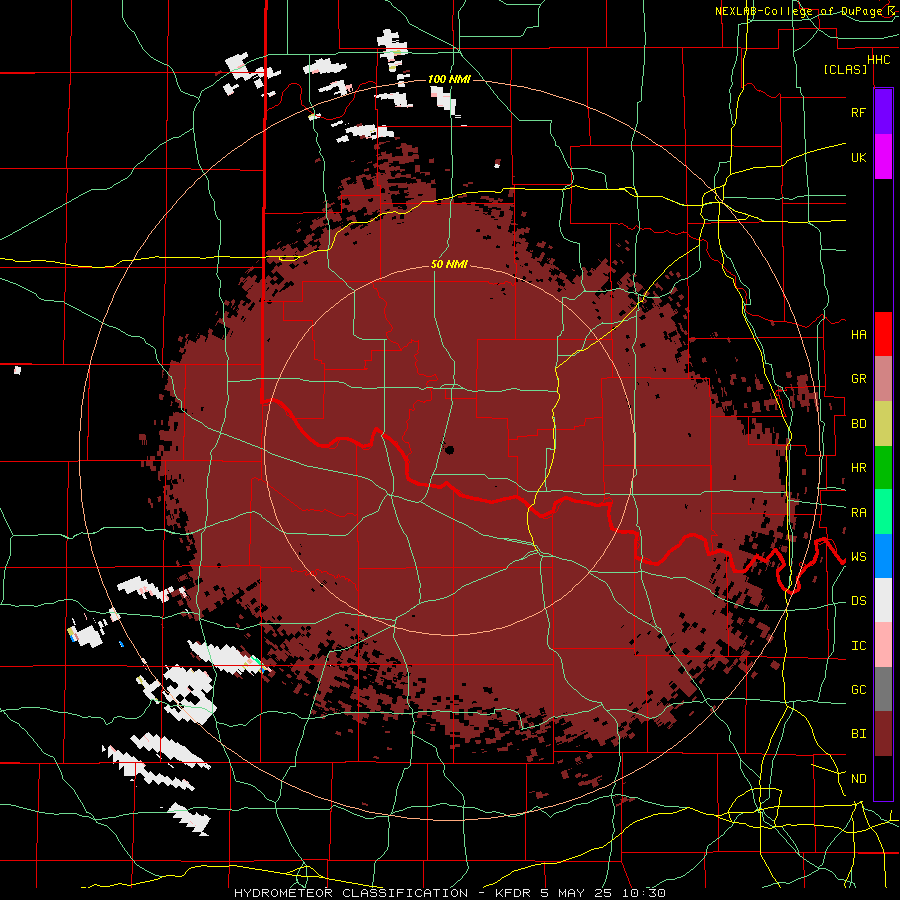Click the "RF" legend label

tap(858, 113)
